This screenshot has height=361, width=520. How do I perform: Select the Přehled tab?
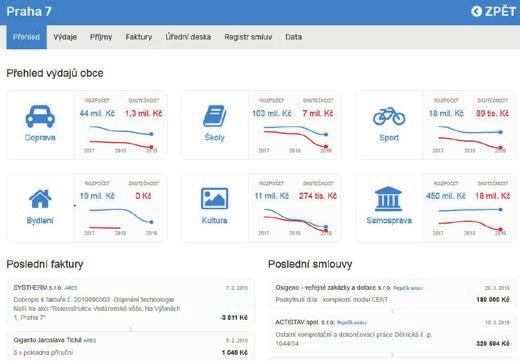pyautogui.click(x=26, y=37)
